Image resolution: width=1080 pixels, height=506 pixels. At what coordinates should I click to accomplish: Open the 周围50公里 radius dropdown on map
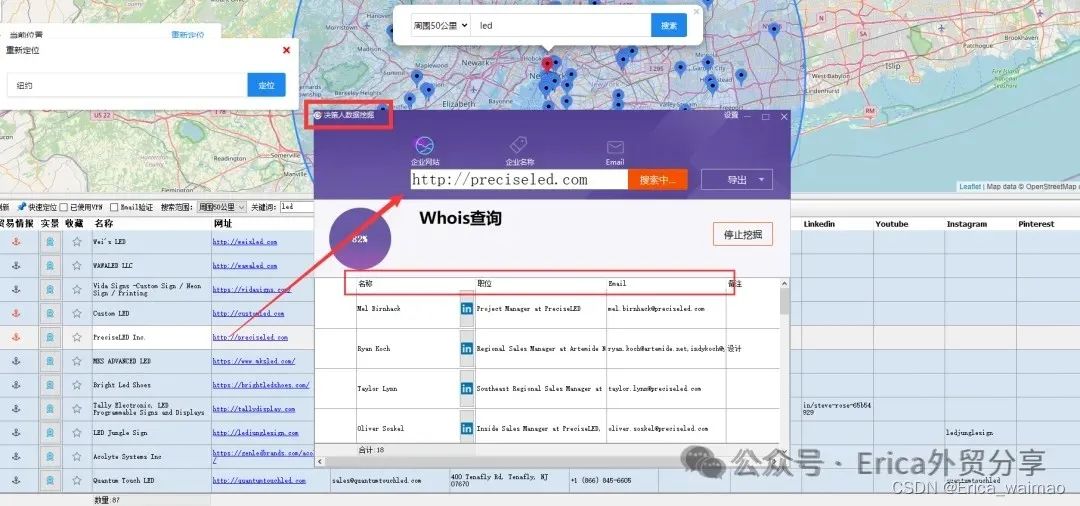tap(441, 25)
